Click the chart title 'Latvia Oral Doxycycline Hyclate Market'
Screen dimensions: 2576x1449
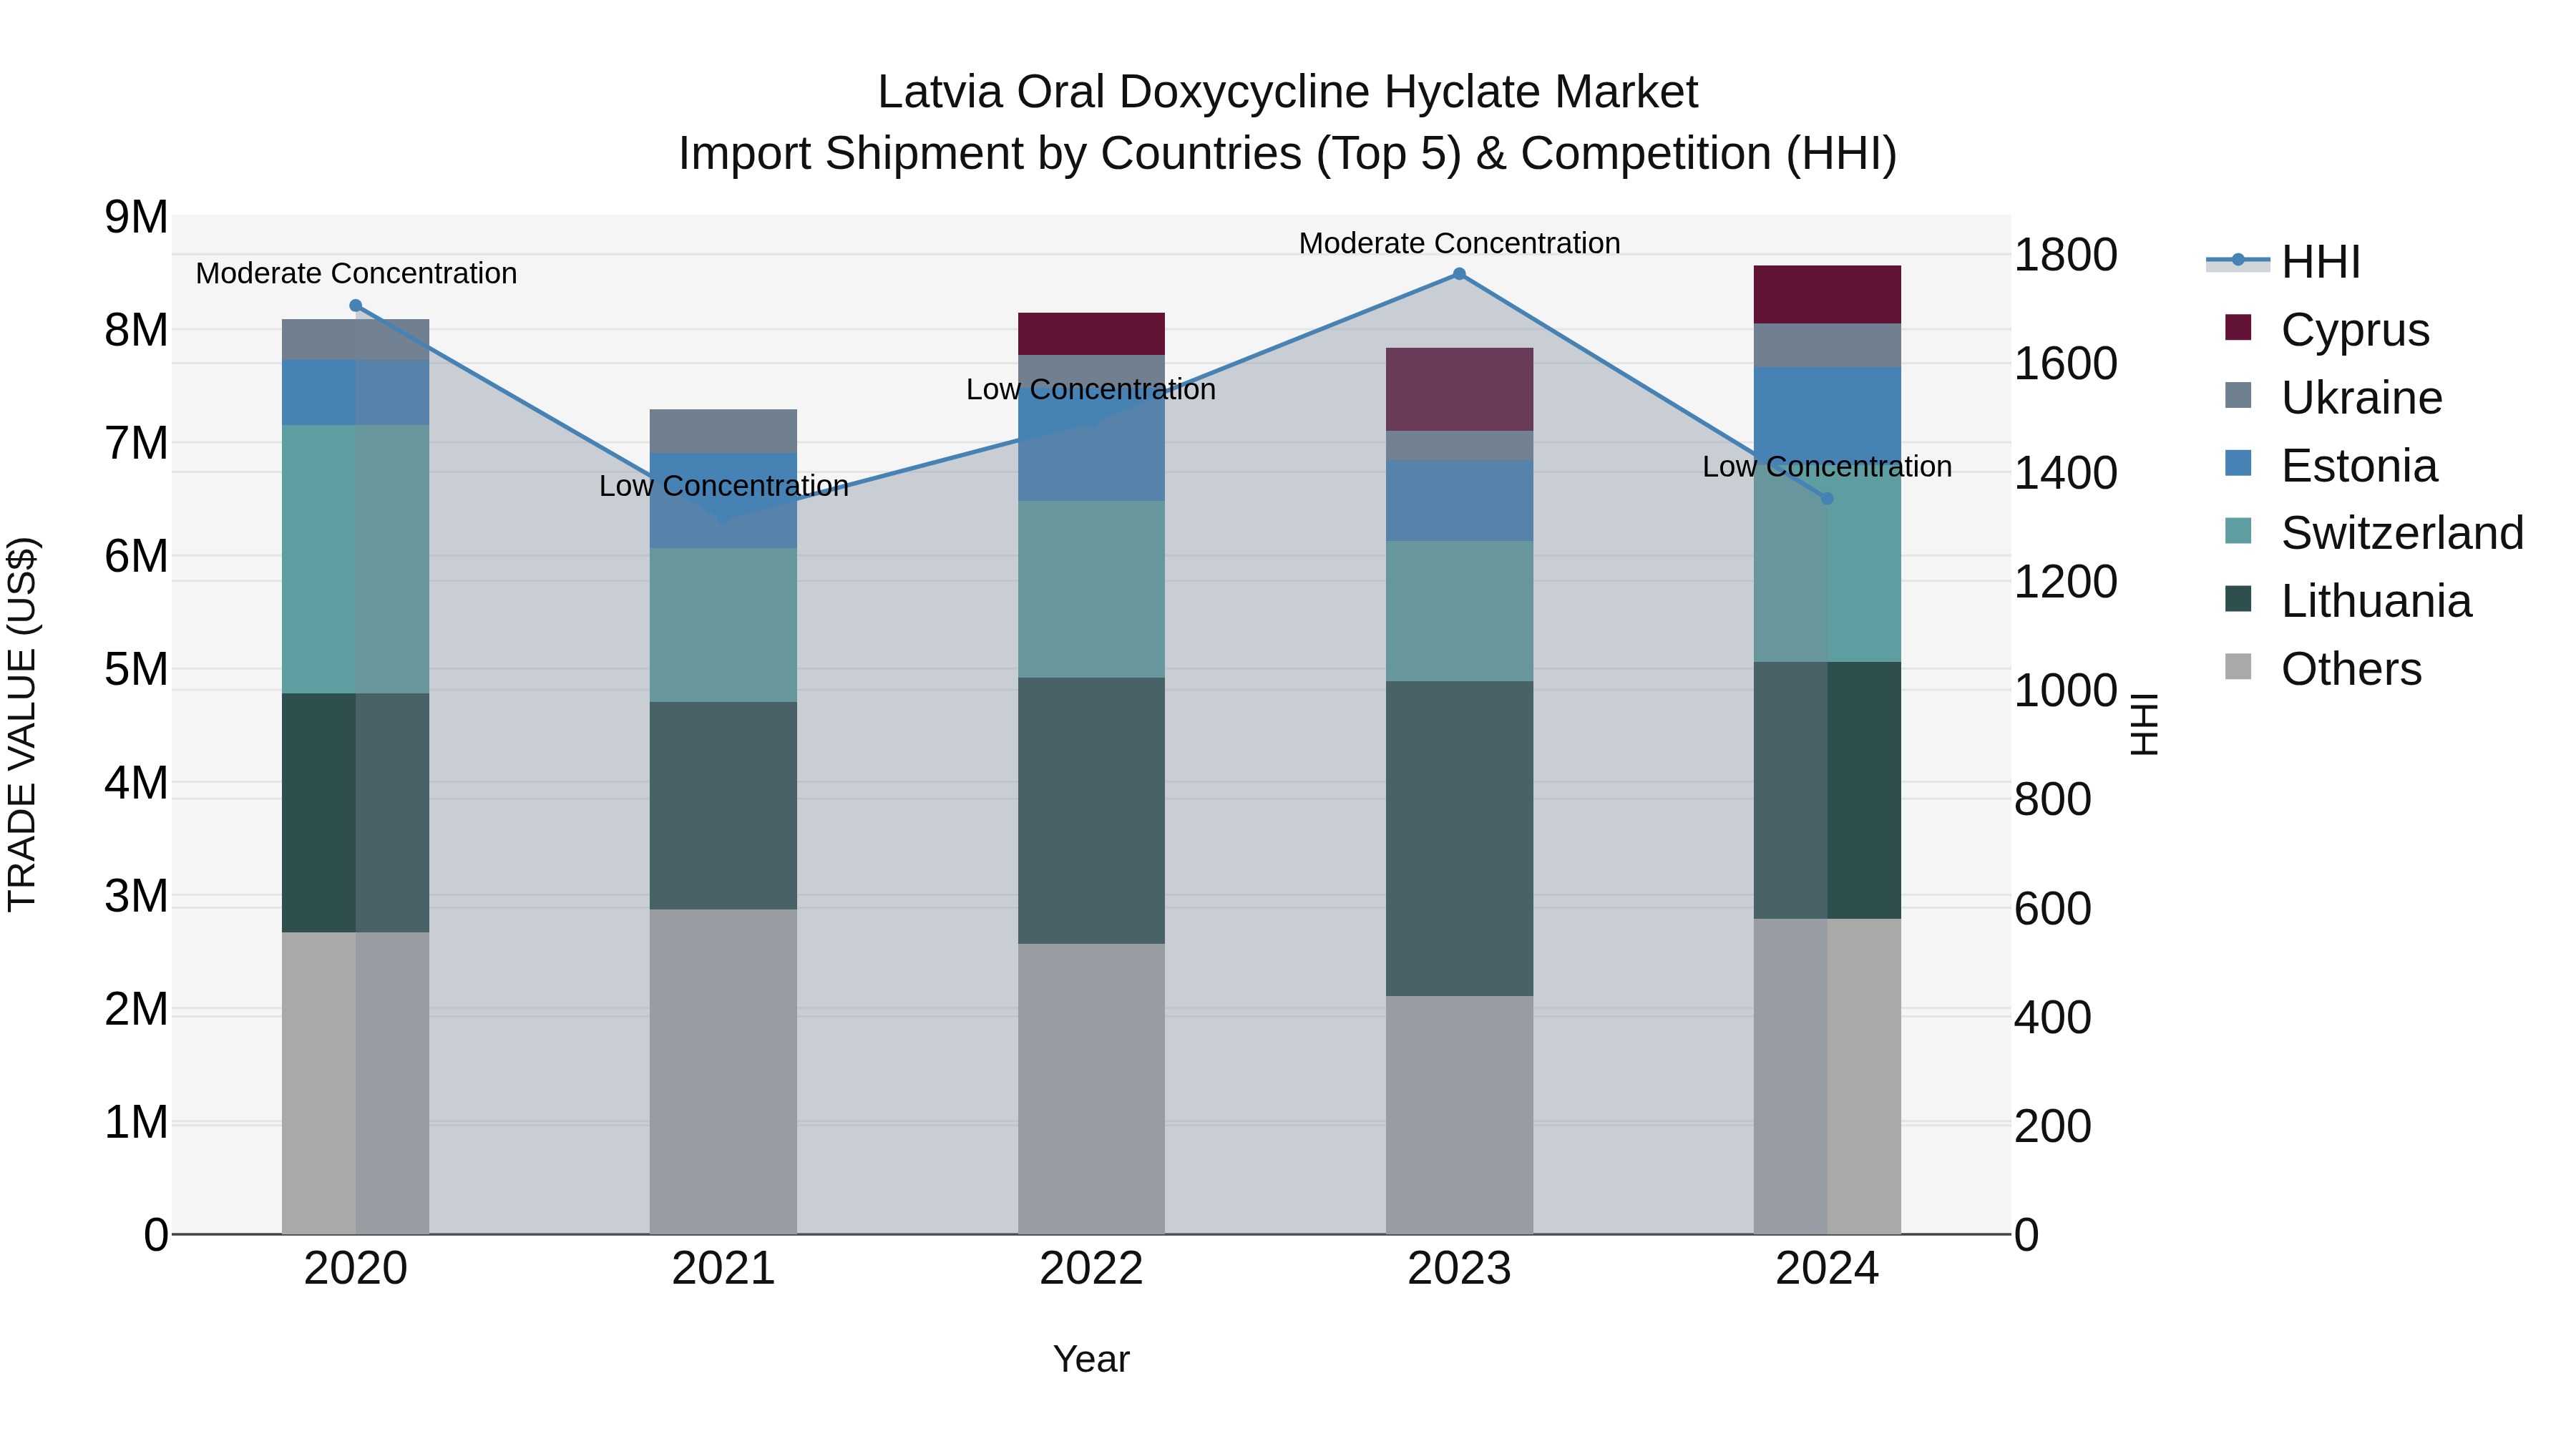pyautogui.click(x=1287, y=92)
